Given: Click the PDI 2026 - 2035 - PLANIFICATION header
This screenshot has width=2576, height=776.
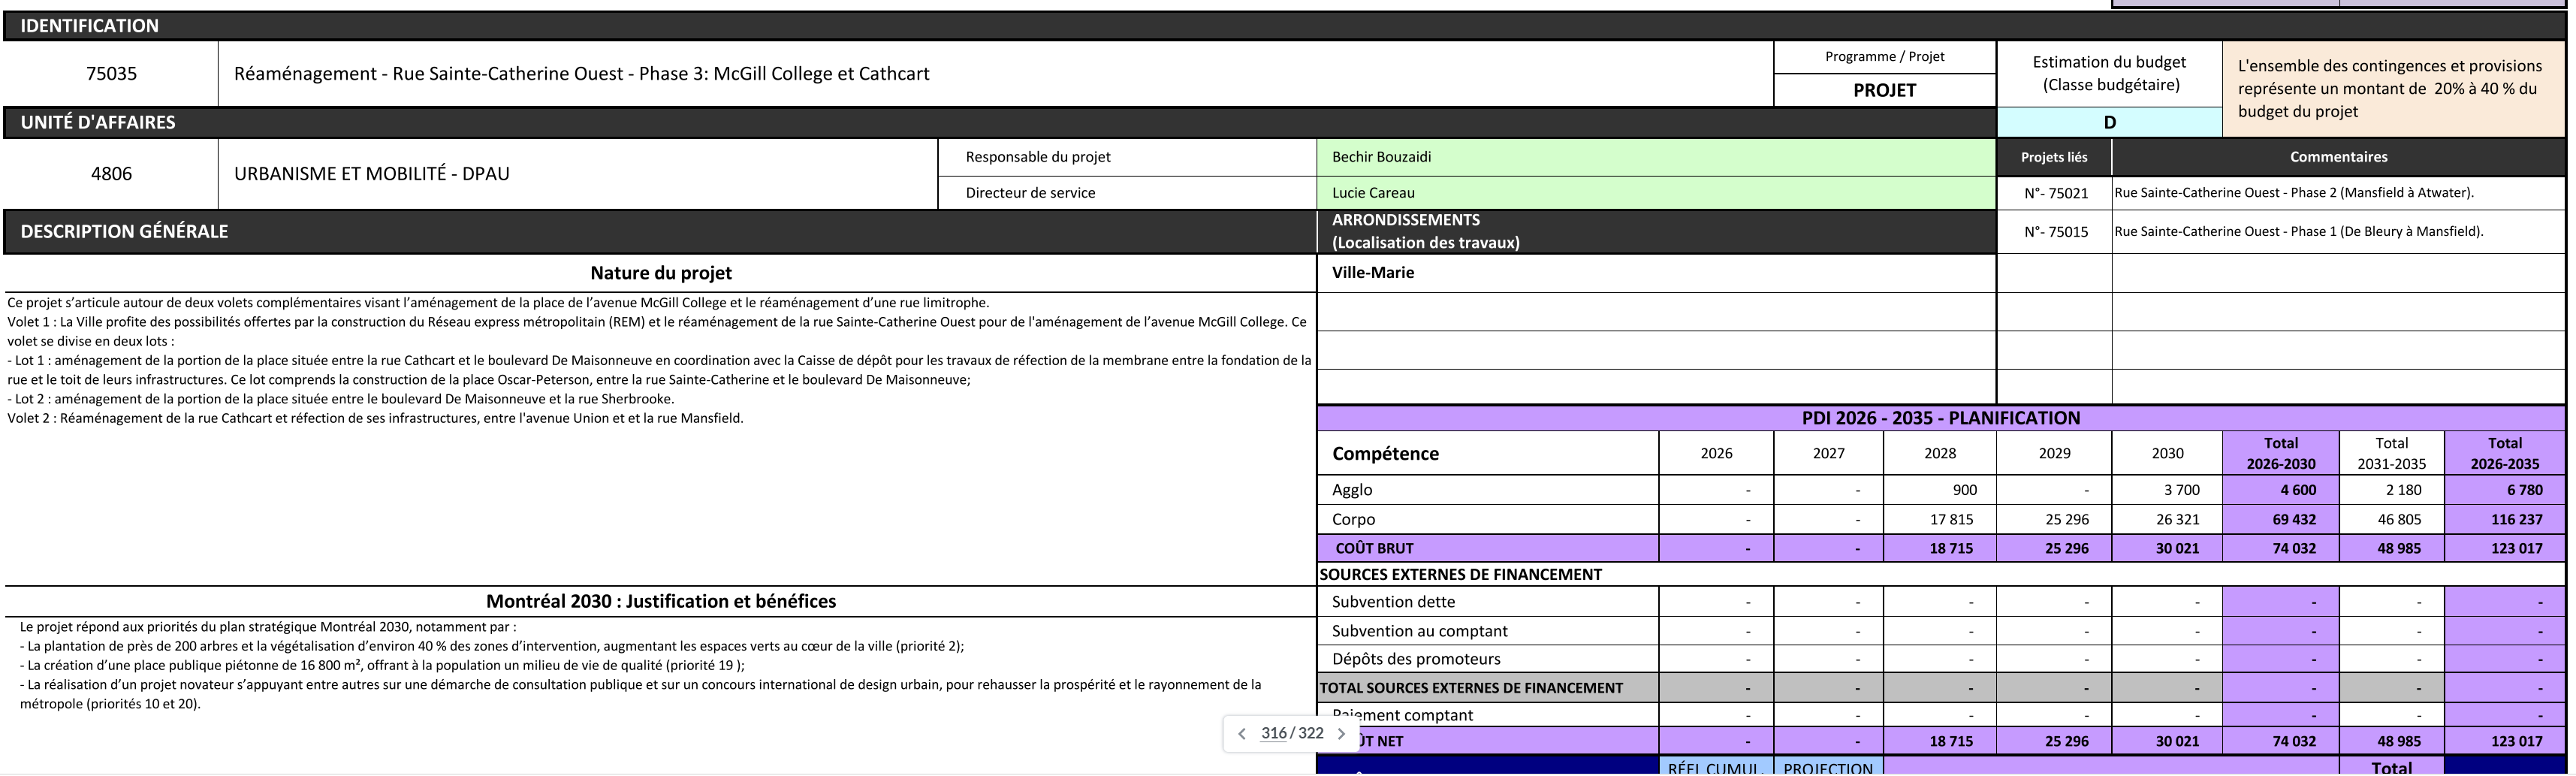Looking at the screenshot, I should (1940, 418).
